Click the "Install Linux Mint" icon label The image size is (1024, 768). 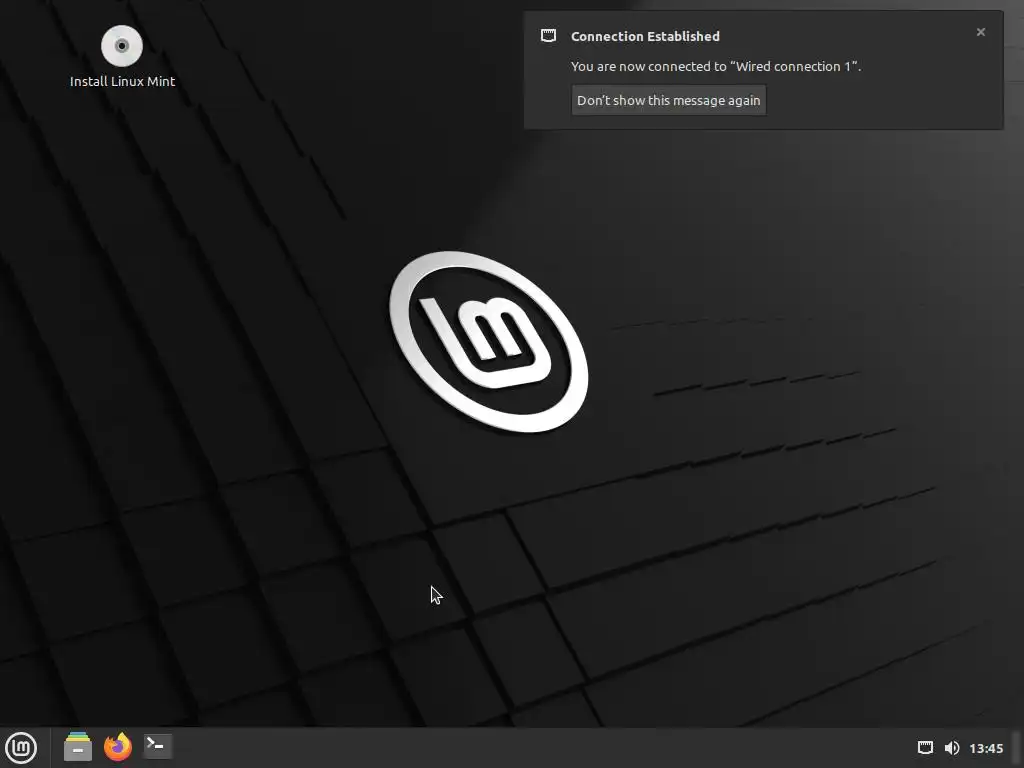coord(122,82)
